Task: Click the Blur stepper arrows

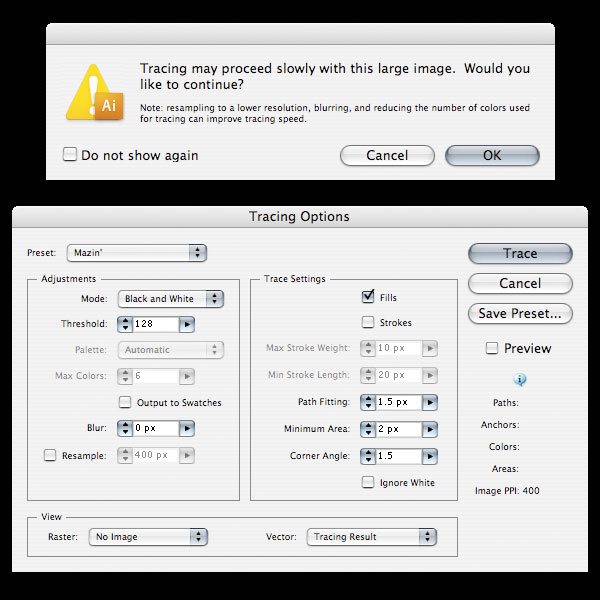Action: (x=125, y=428)
